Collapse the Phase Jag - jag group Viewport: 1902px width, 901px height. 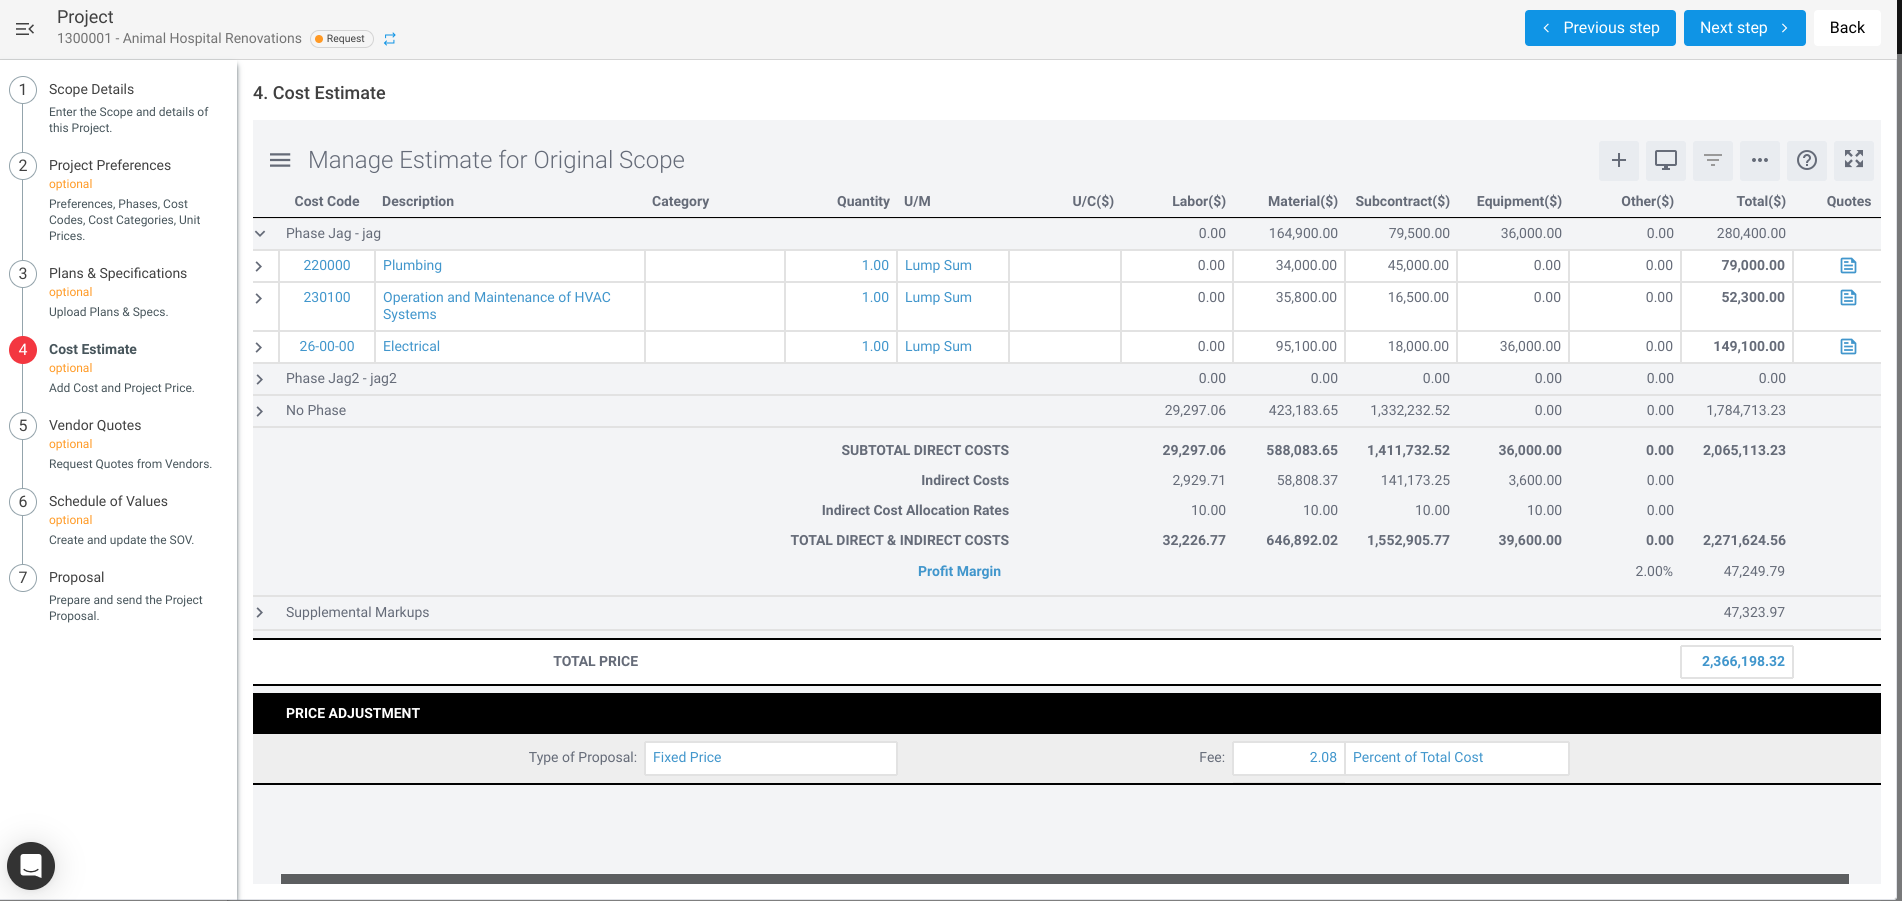[260, 233]
